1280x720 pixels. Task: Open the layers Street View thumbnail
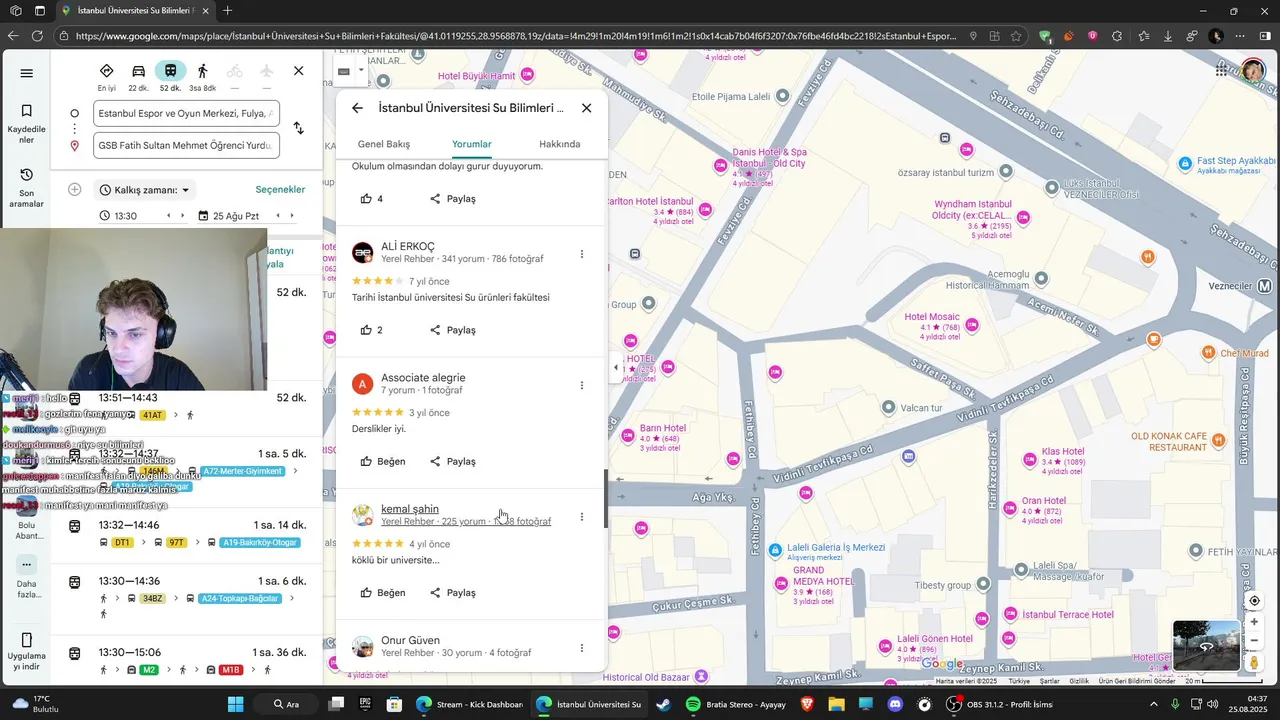pyautogui.click(x=1206, y=646)
